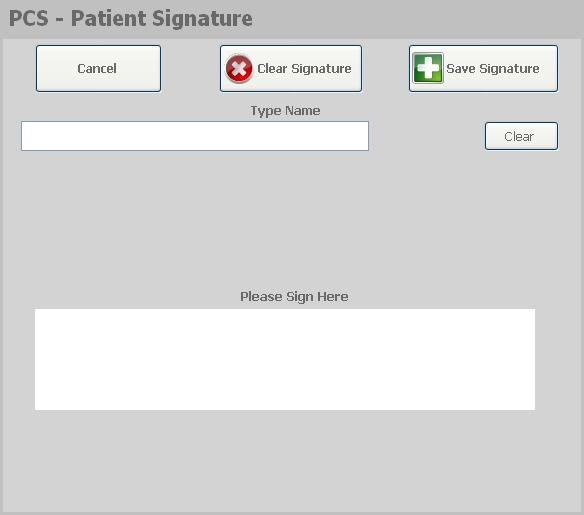This screenshot has width=584, height=515.
Task: Cancel the patient signature dialog
Action: [x=98, y=69]
